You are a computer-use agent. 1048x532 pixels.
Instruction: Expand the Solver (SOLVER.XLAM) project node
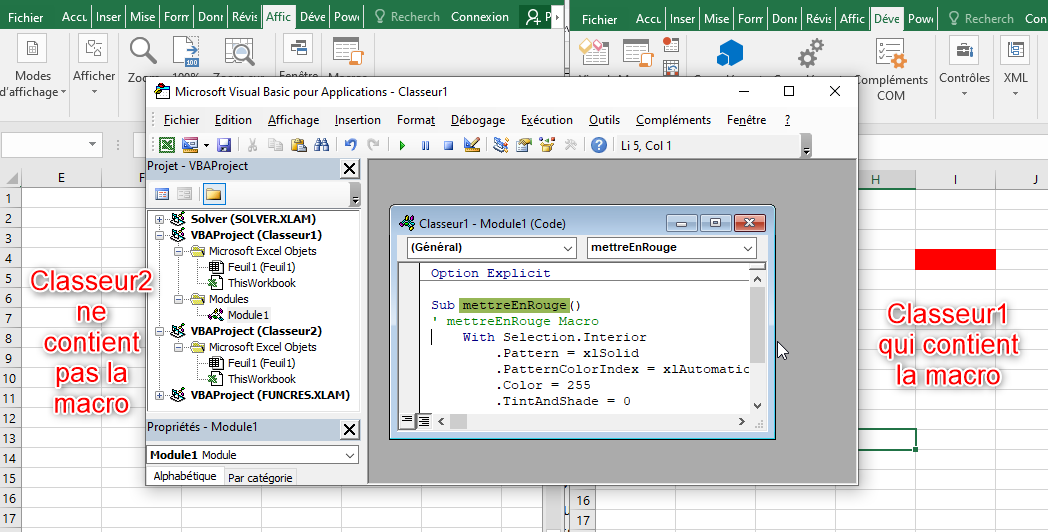pyautogui.click(x=159, y=219)
